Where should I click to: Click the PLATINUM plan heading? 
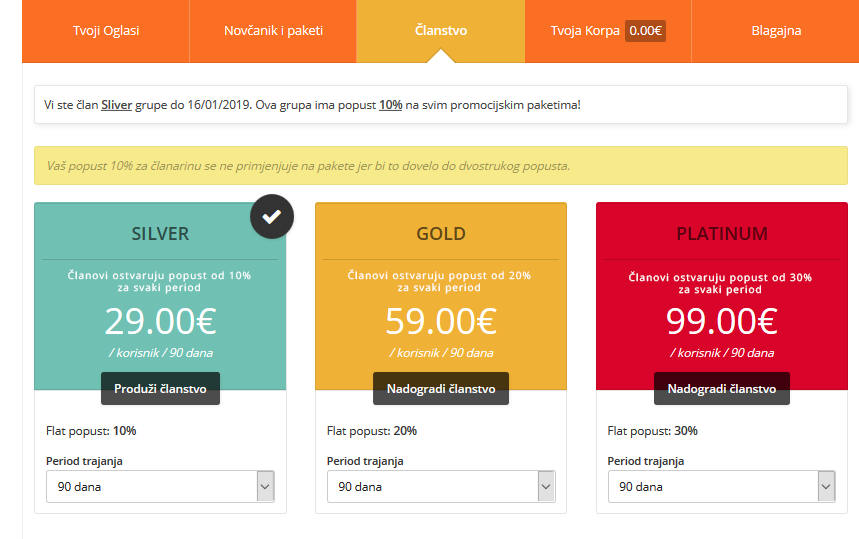(722, 234)
